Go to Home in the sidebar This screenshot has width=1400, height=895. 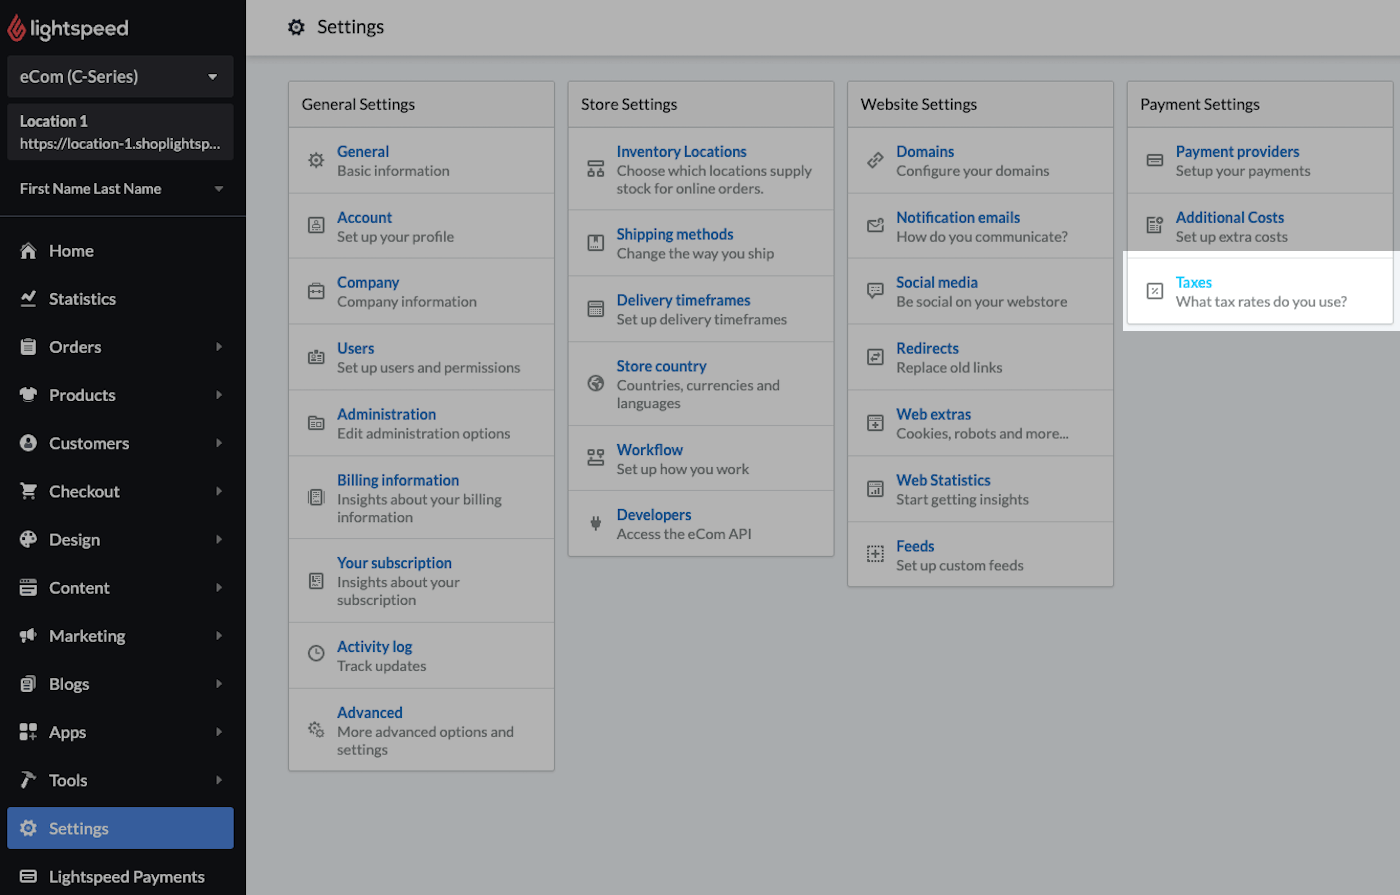[x=71, y=251]
